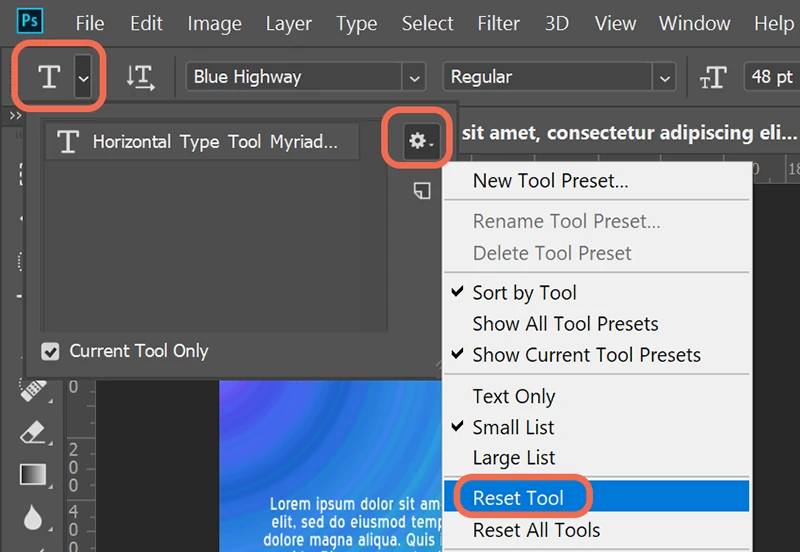Click the Photoshop Ps logo icon
800x552 pixels.
pyautogui.click(x=30, y=22)
